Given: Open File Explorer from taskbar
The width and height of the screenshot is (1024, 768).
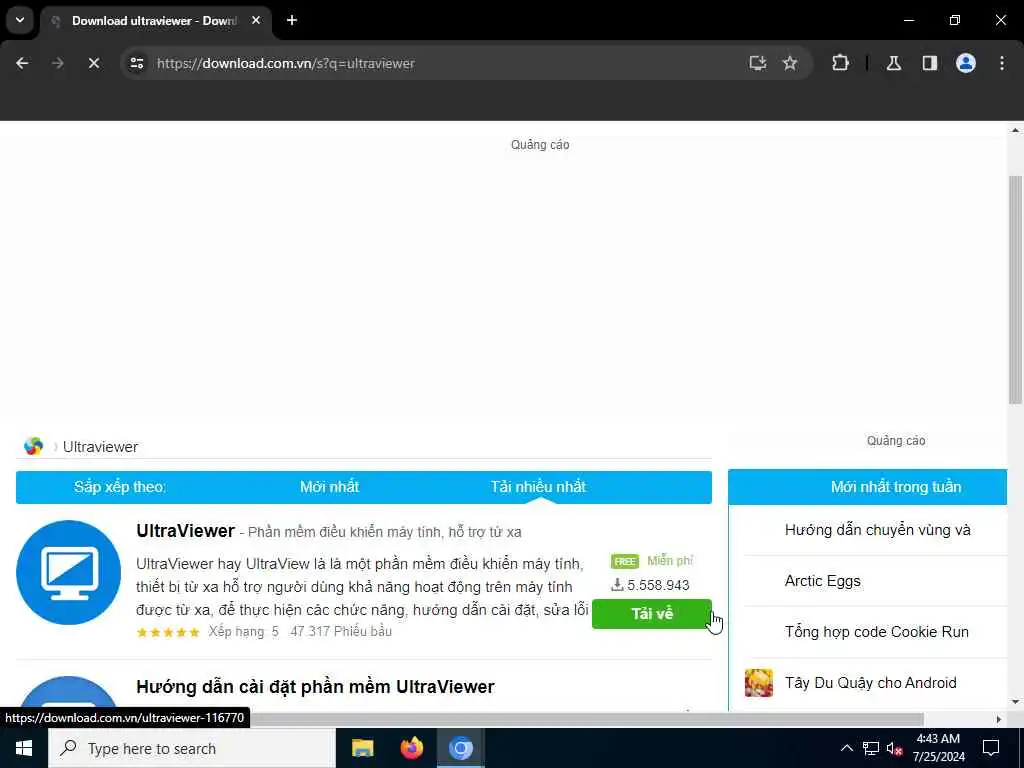Looking at the screenshot, I should point(362,748).
